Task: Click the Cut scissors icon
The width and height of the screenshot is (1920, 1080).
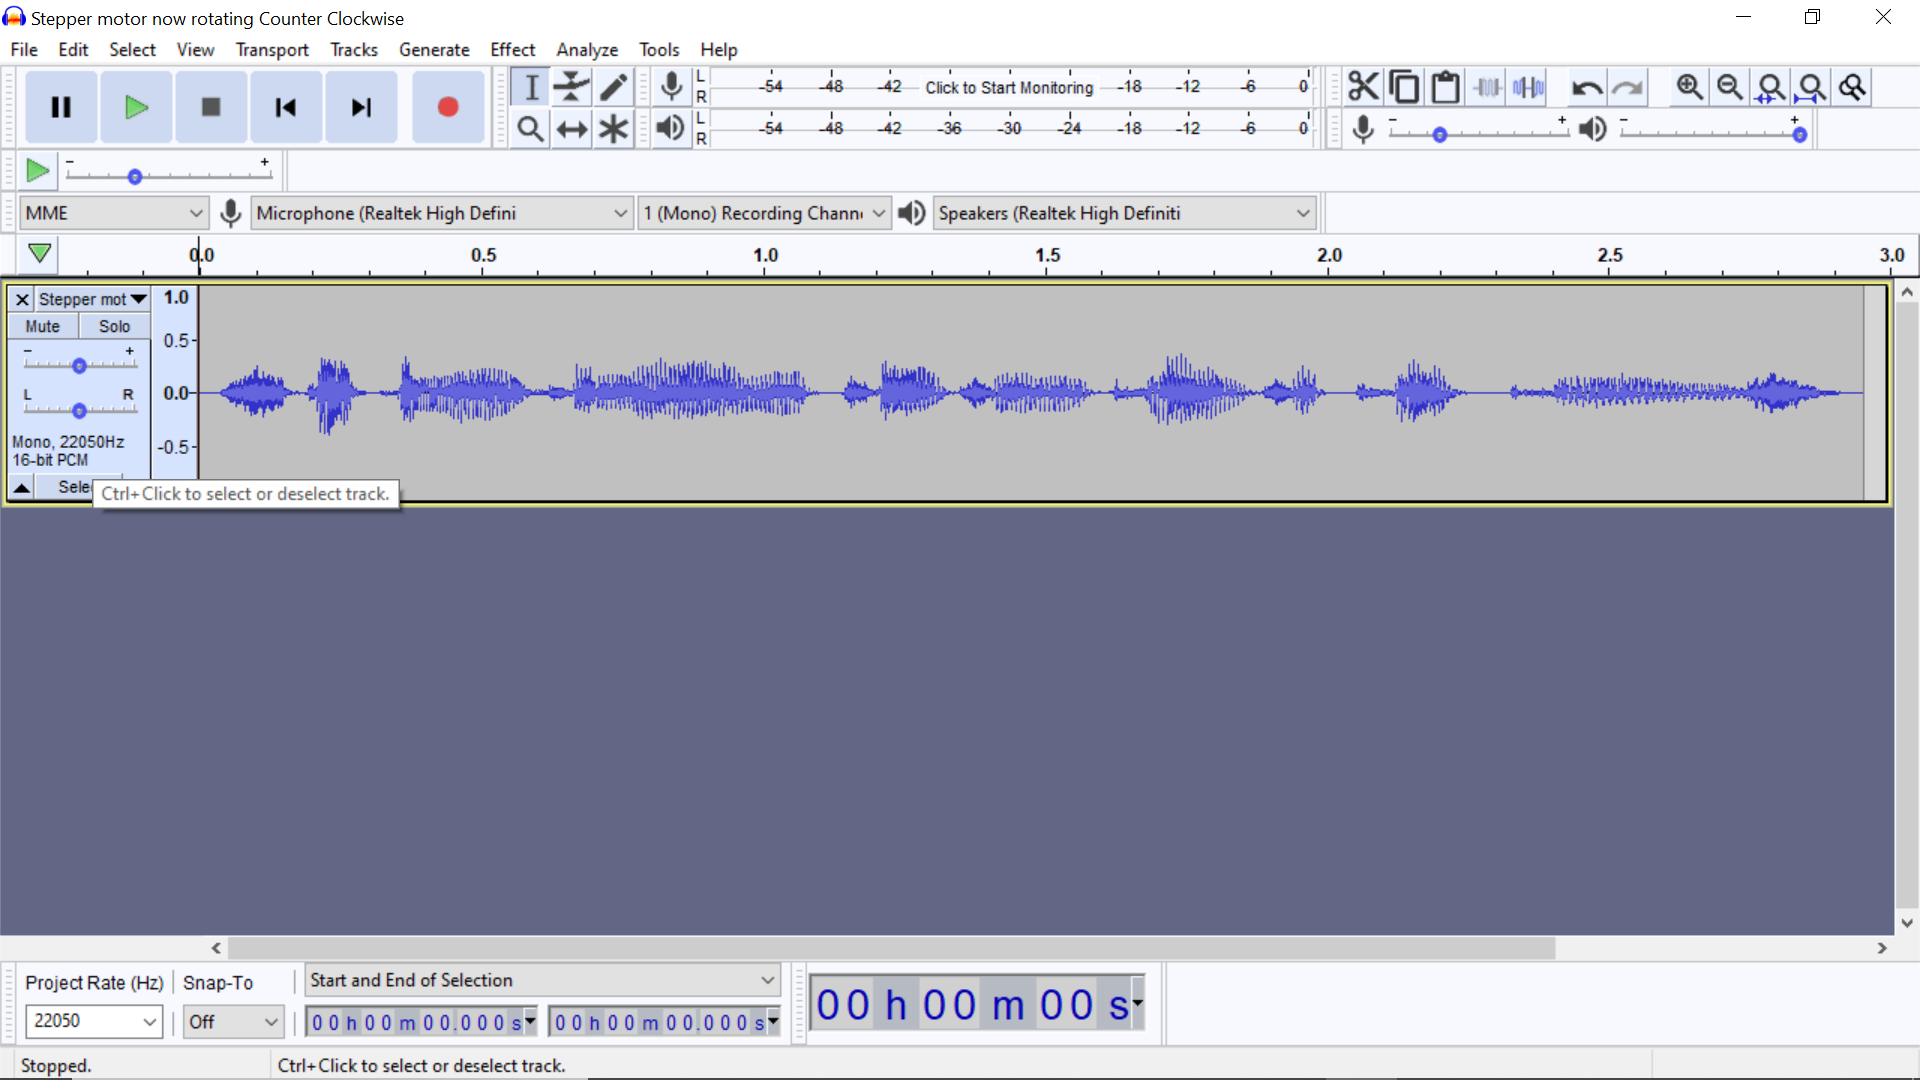Action: point(1363,87)
